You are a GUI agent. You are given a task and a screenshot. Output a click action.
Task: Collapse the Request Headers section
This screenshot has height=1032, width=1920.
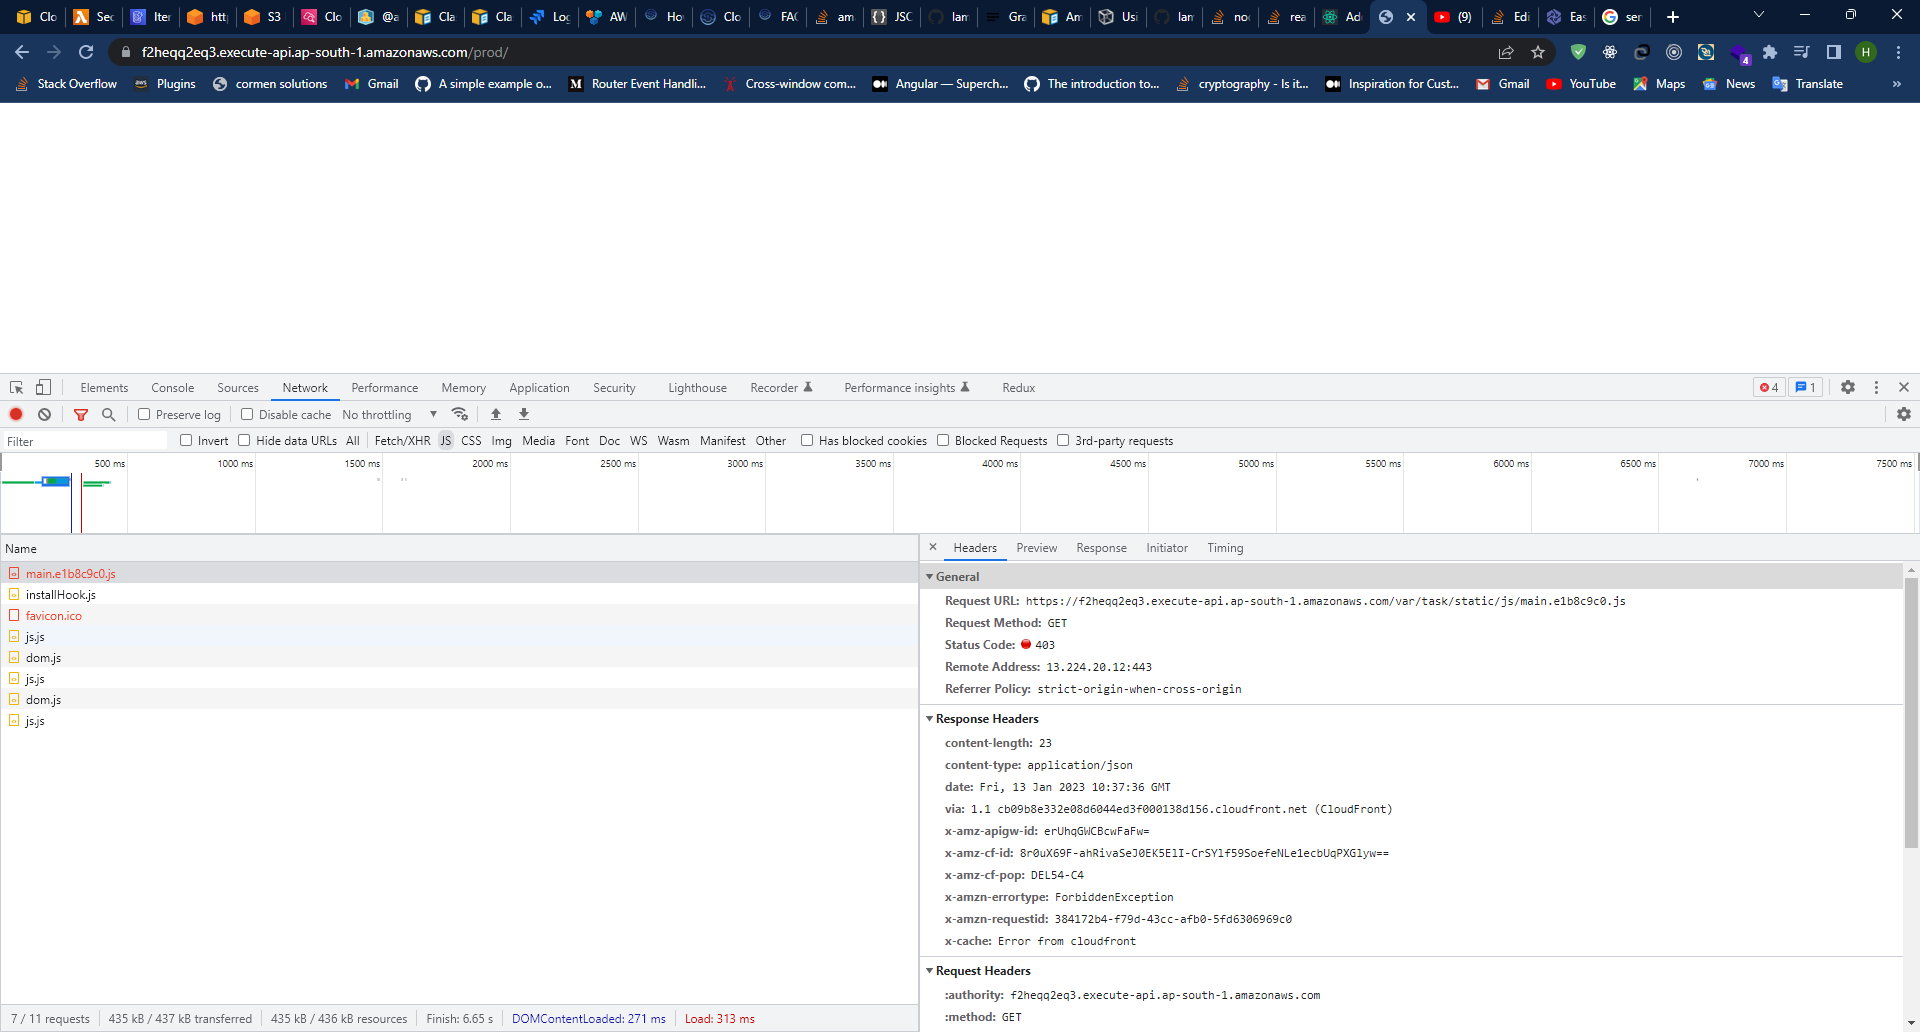(929, 971)
